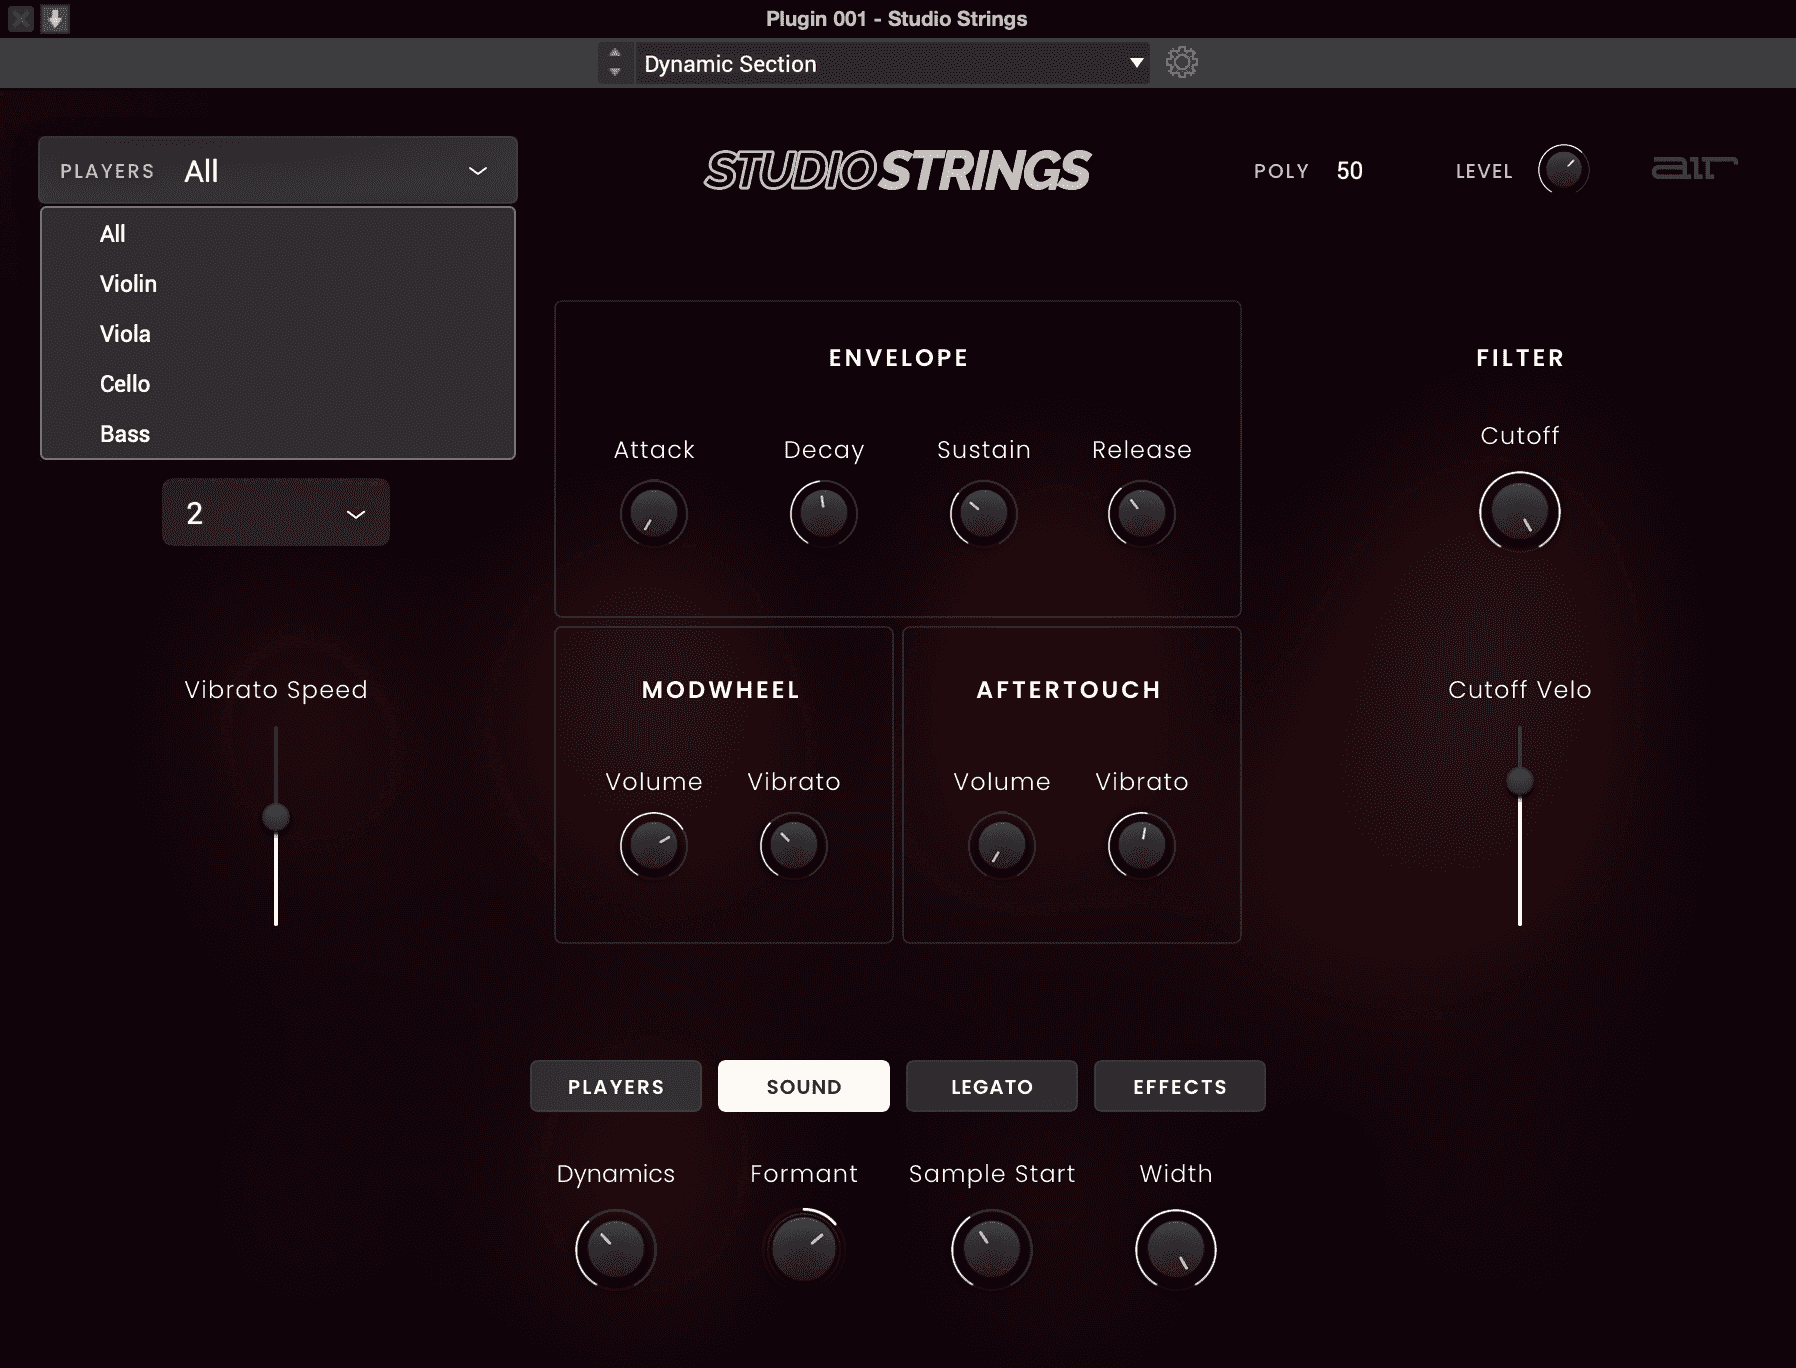Click the Formant knob
Image resolution: width=1796 pixels, height=1368 pixels.
pyautogui.click(x=803, y=1249)
